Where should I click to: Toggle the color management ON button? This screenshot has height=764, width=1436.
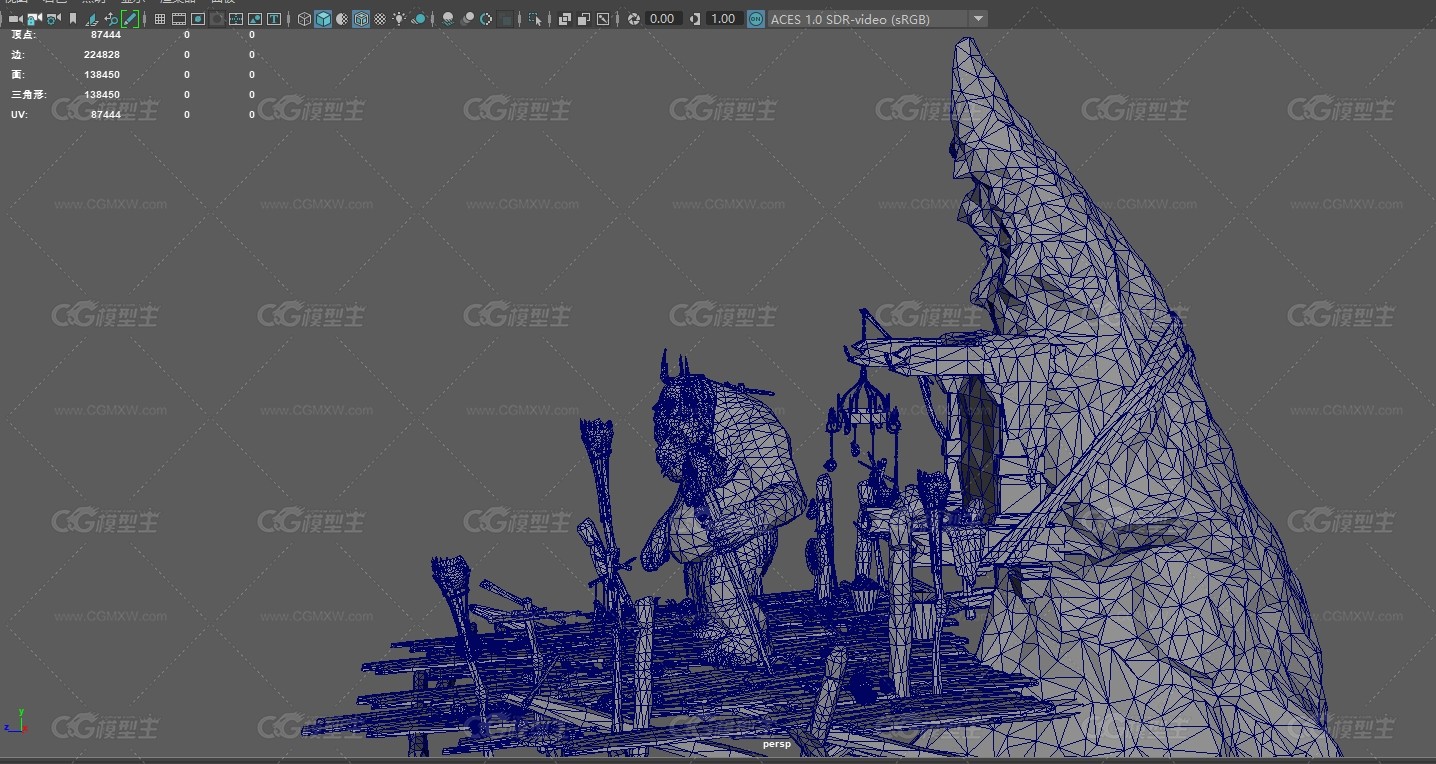coord(756,19)
